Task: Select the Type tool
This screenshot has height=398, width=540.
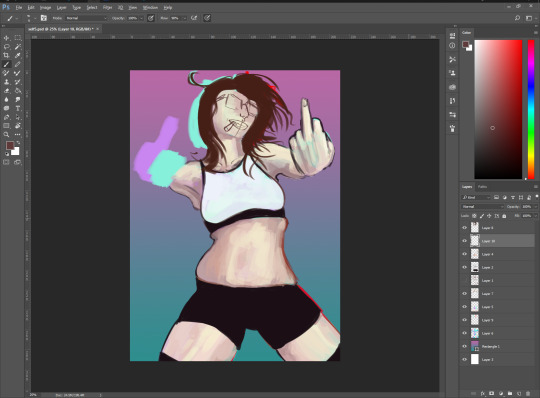Action: click(x=18, y=108)
